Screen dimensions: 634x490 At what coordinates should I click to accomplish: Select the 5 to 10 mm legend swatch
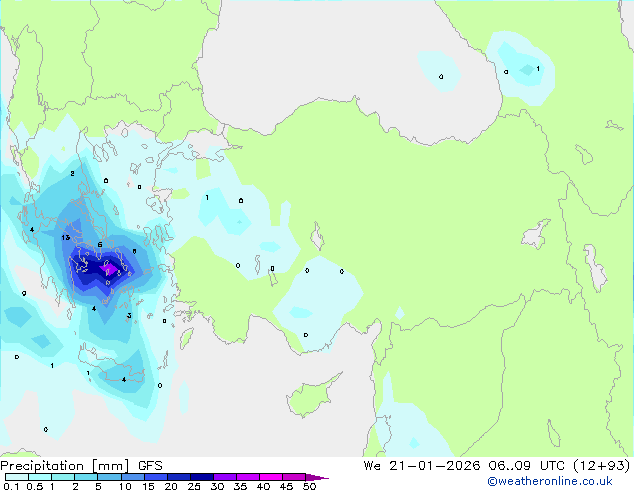pos(109,477)
